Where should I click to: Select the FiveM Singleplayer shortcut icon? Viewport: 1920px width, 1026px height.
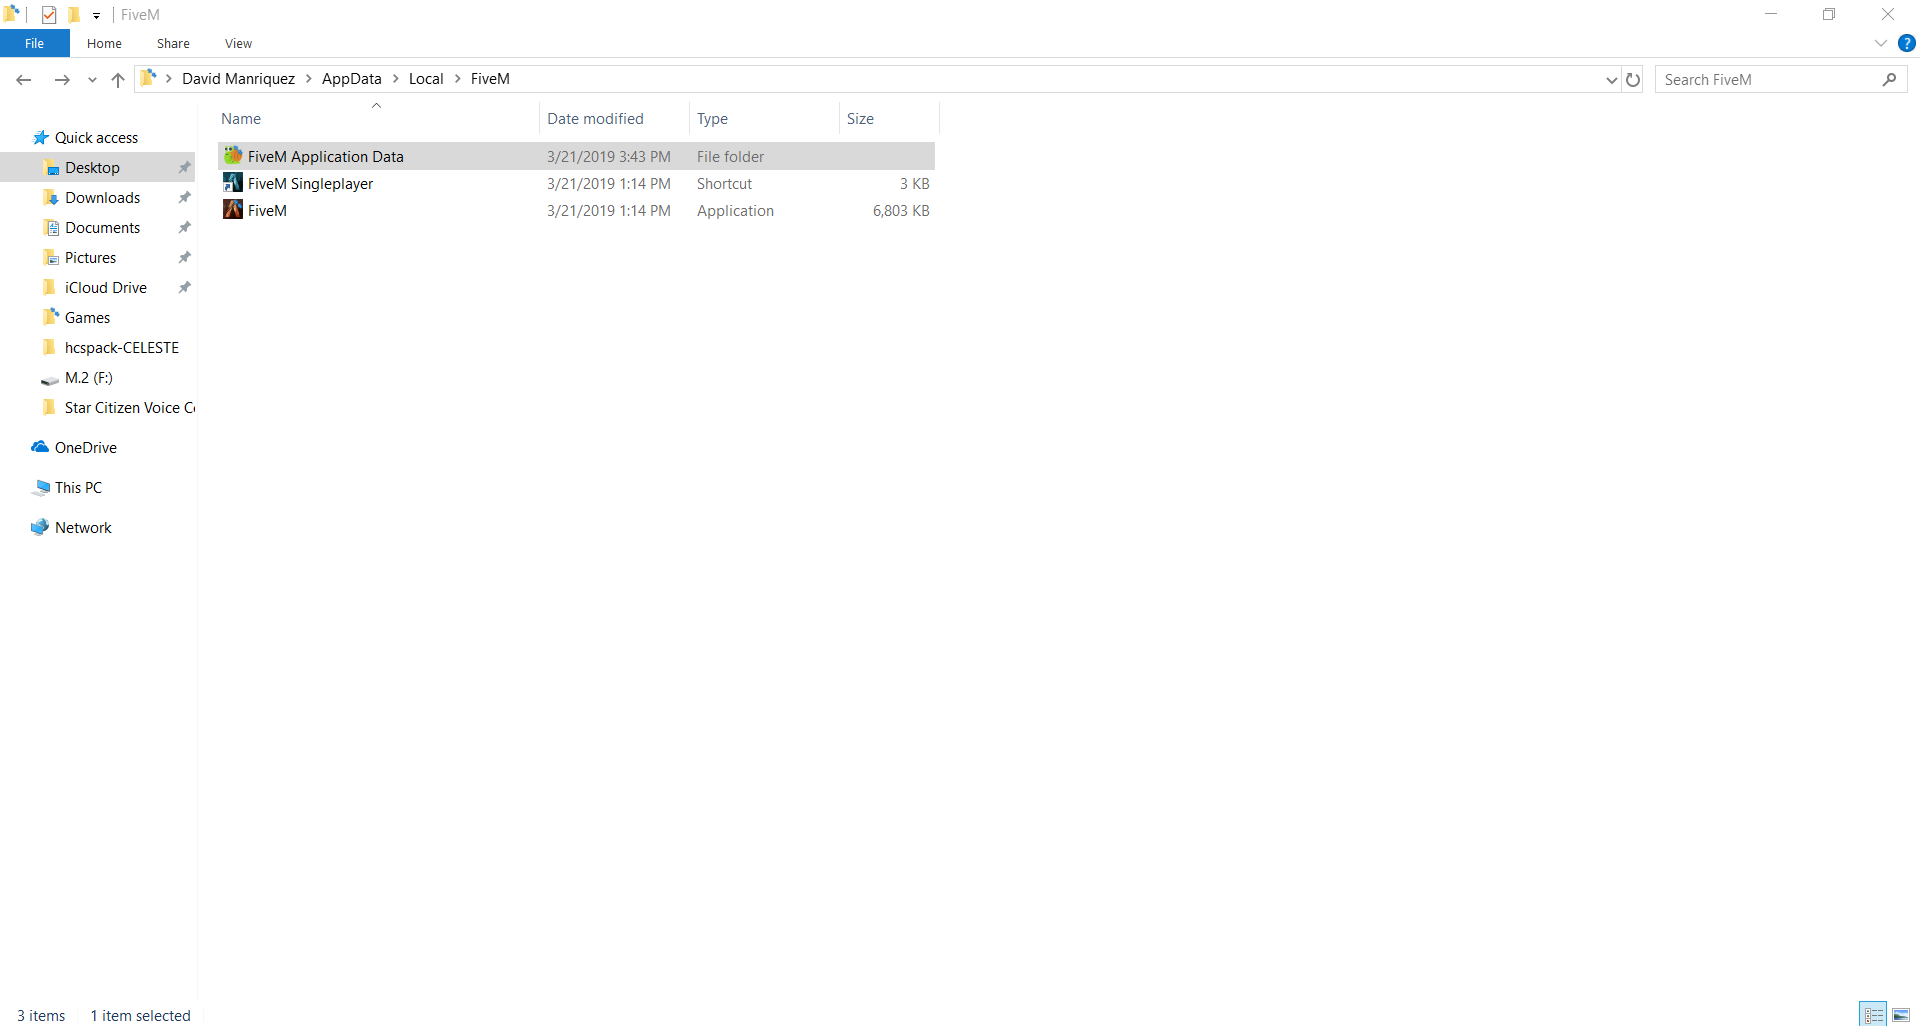point(233,183)
